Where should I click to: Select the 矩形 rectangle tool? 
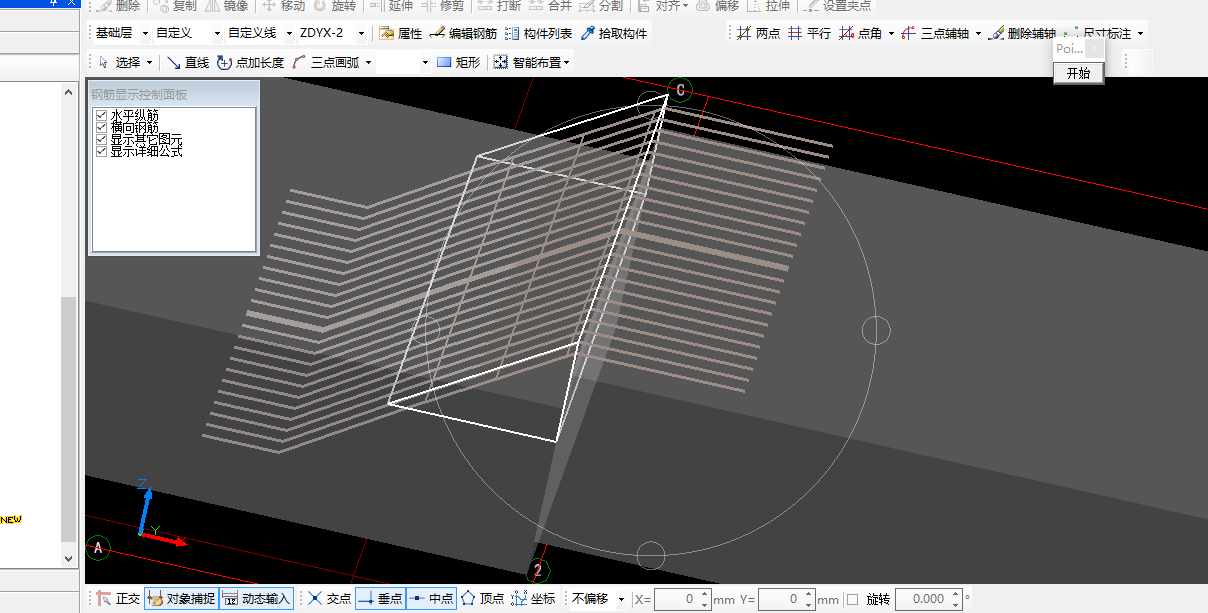coord(459,62)
